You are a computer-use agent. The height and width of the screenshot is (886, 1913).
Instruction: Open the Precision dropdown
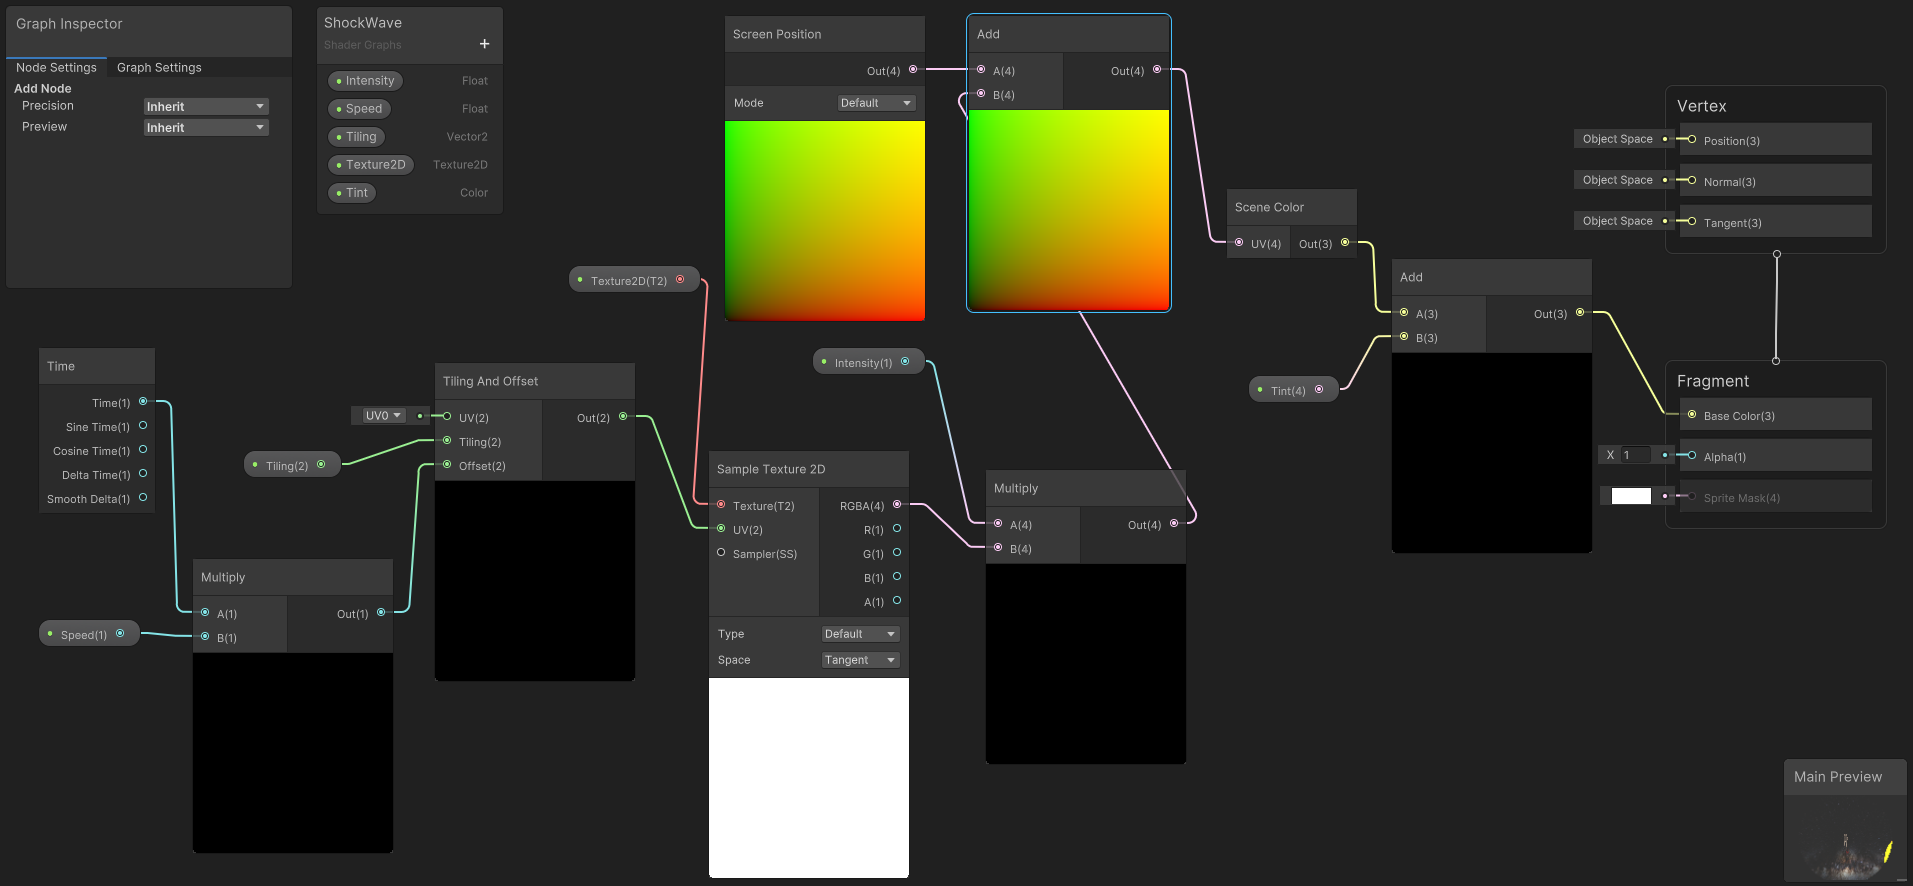click(x=206, y=107)
